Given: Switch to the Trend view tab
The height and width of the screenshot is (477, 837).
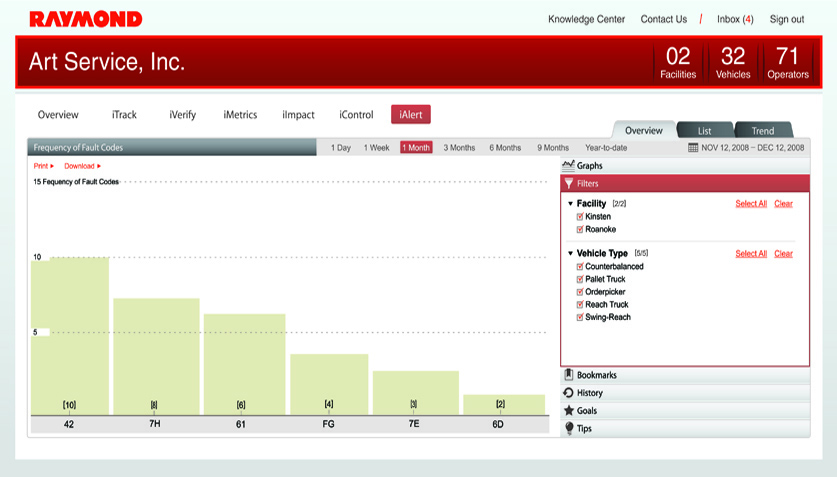Looking at the screenshot, I should pyautogui.click(x=763, y=130).
